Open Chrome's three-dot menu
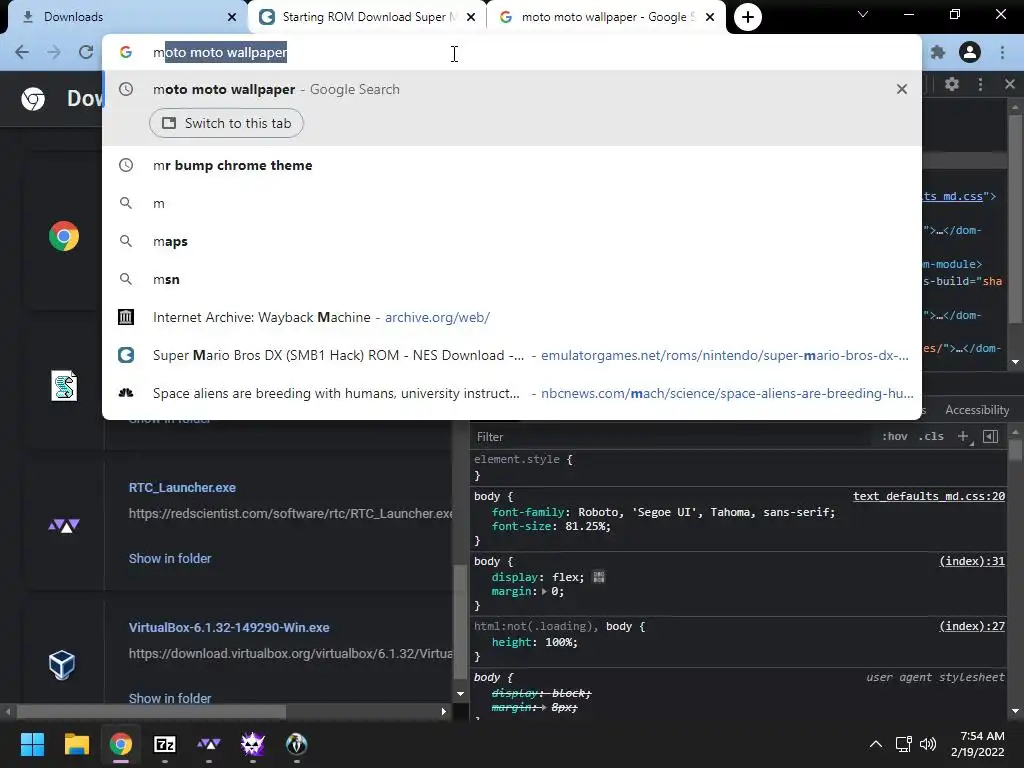The width and height of the screenshot is (1024, 768). coord(1002,52)
